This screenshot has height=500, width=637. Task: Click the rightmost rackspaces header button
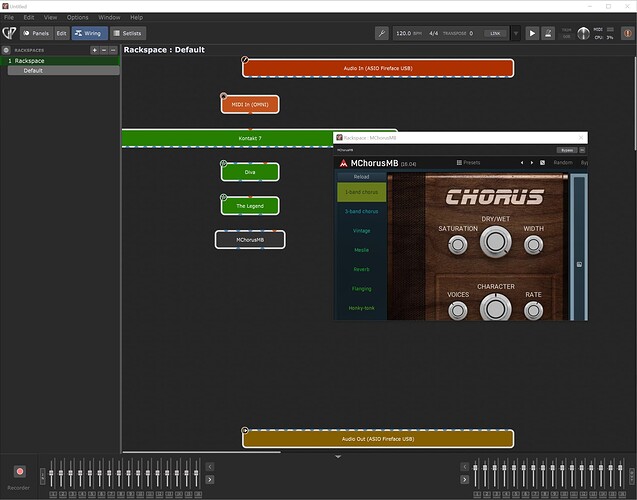[113, 50]
